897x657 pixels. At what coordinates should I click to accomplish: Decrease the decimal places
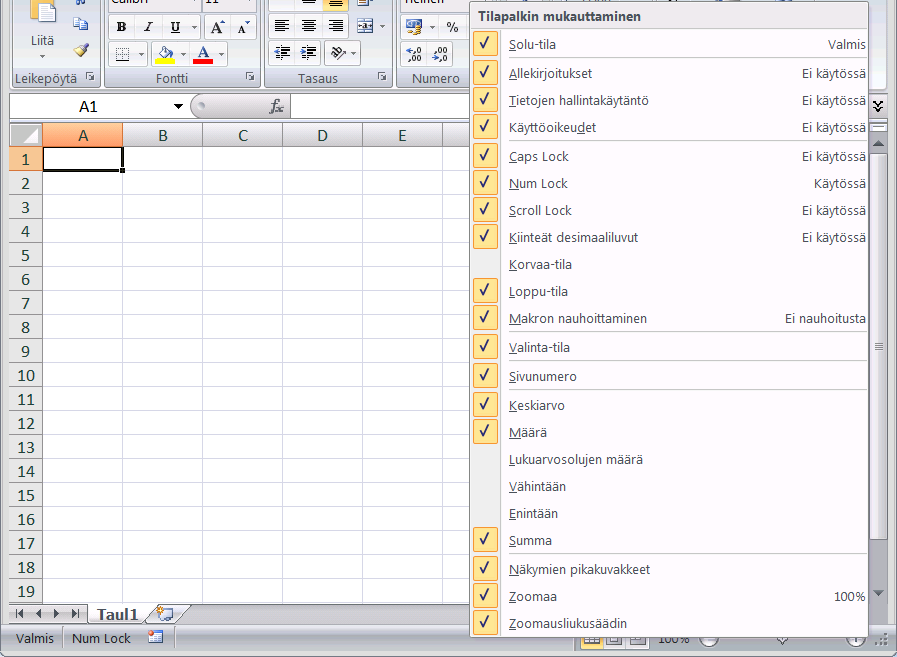440,54
